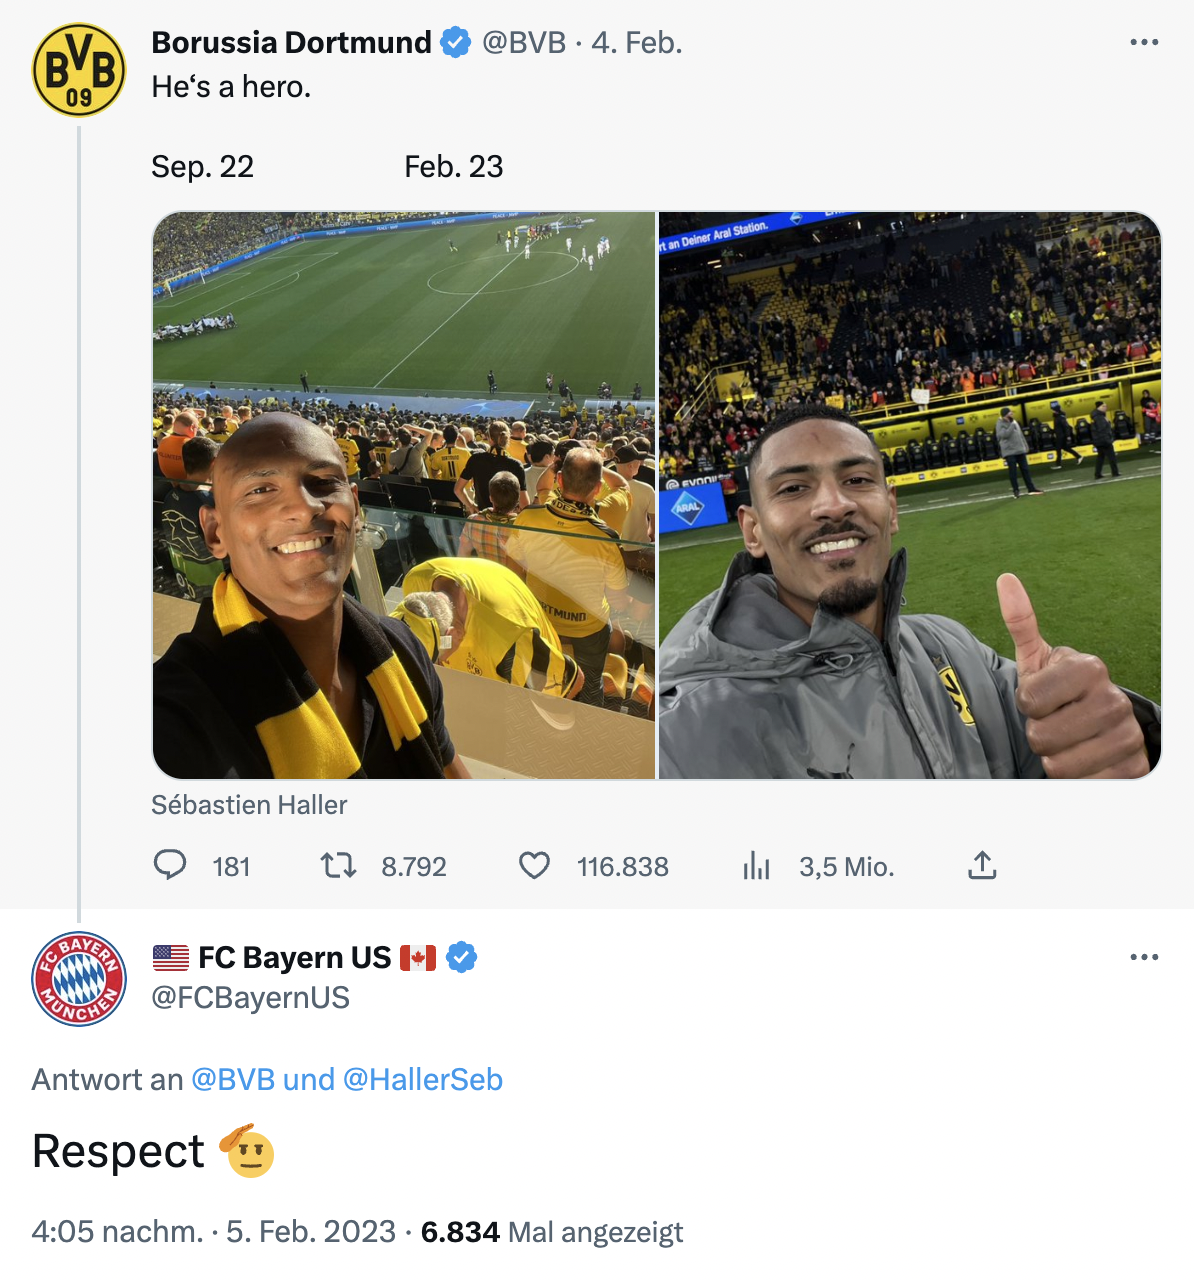Open more options on FC Bayern reply
Image resolution: width=1194 pixels, height=1280 pixels.
(1143, 957)
